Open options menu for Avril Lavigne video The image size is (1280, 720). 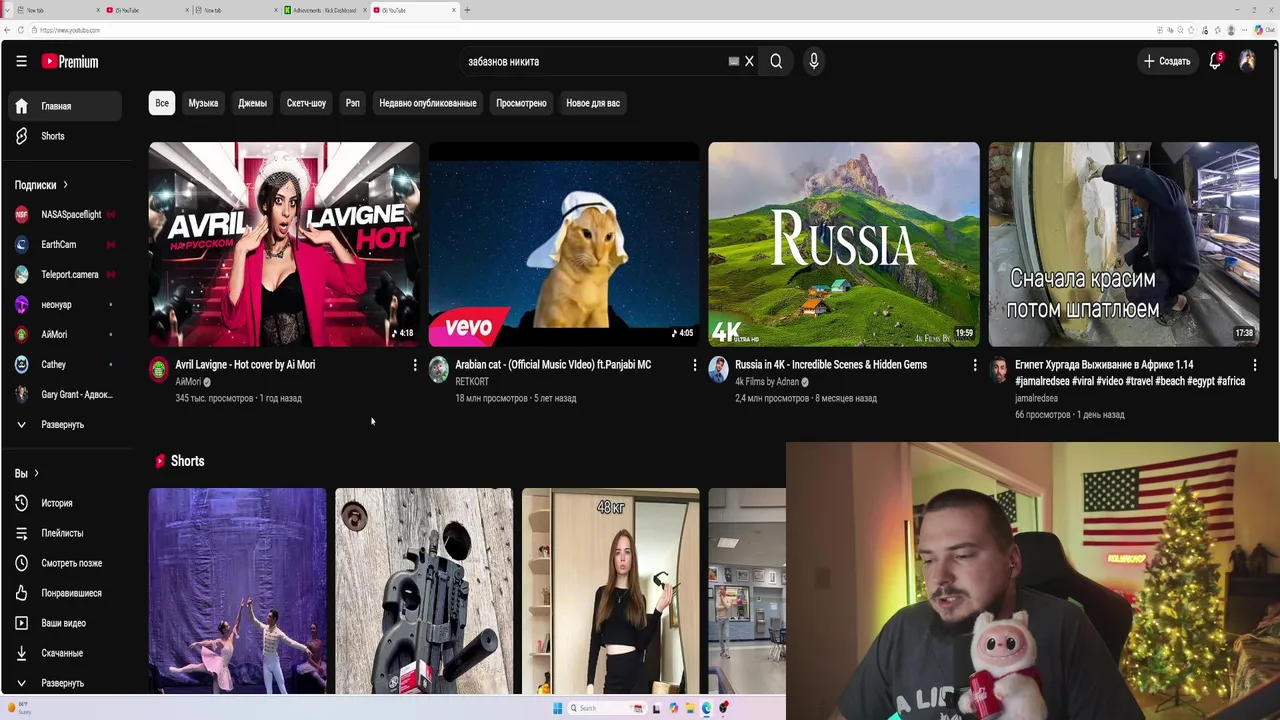click(415, 366)
